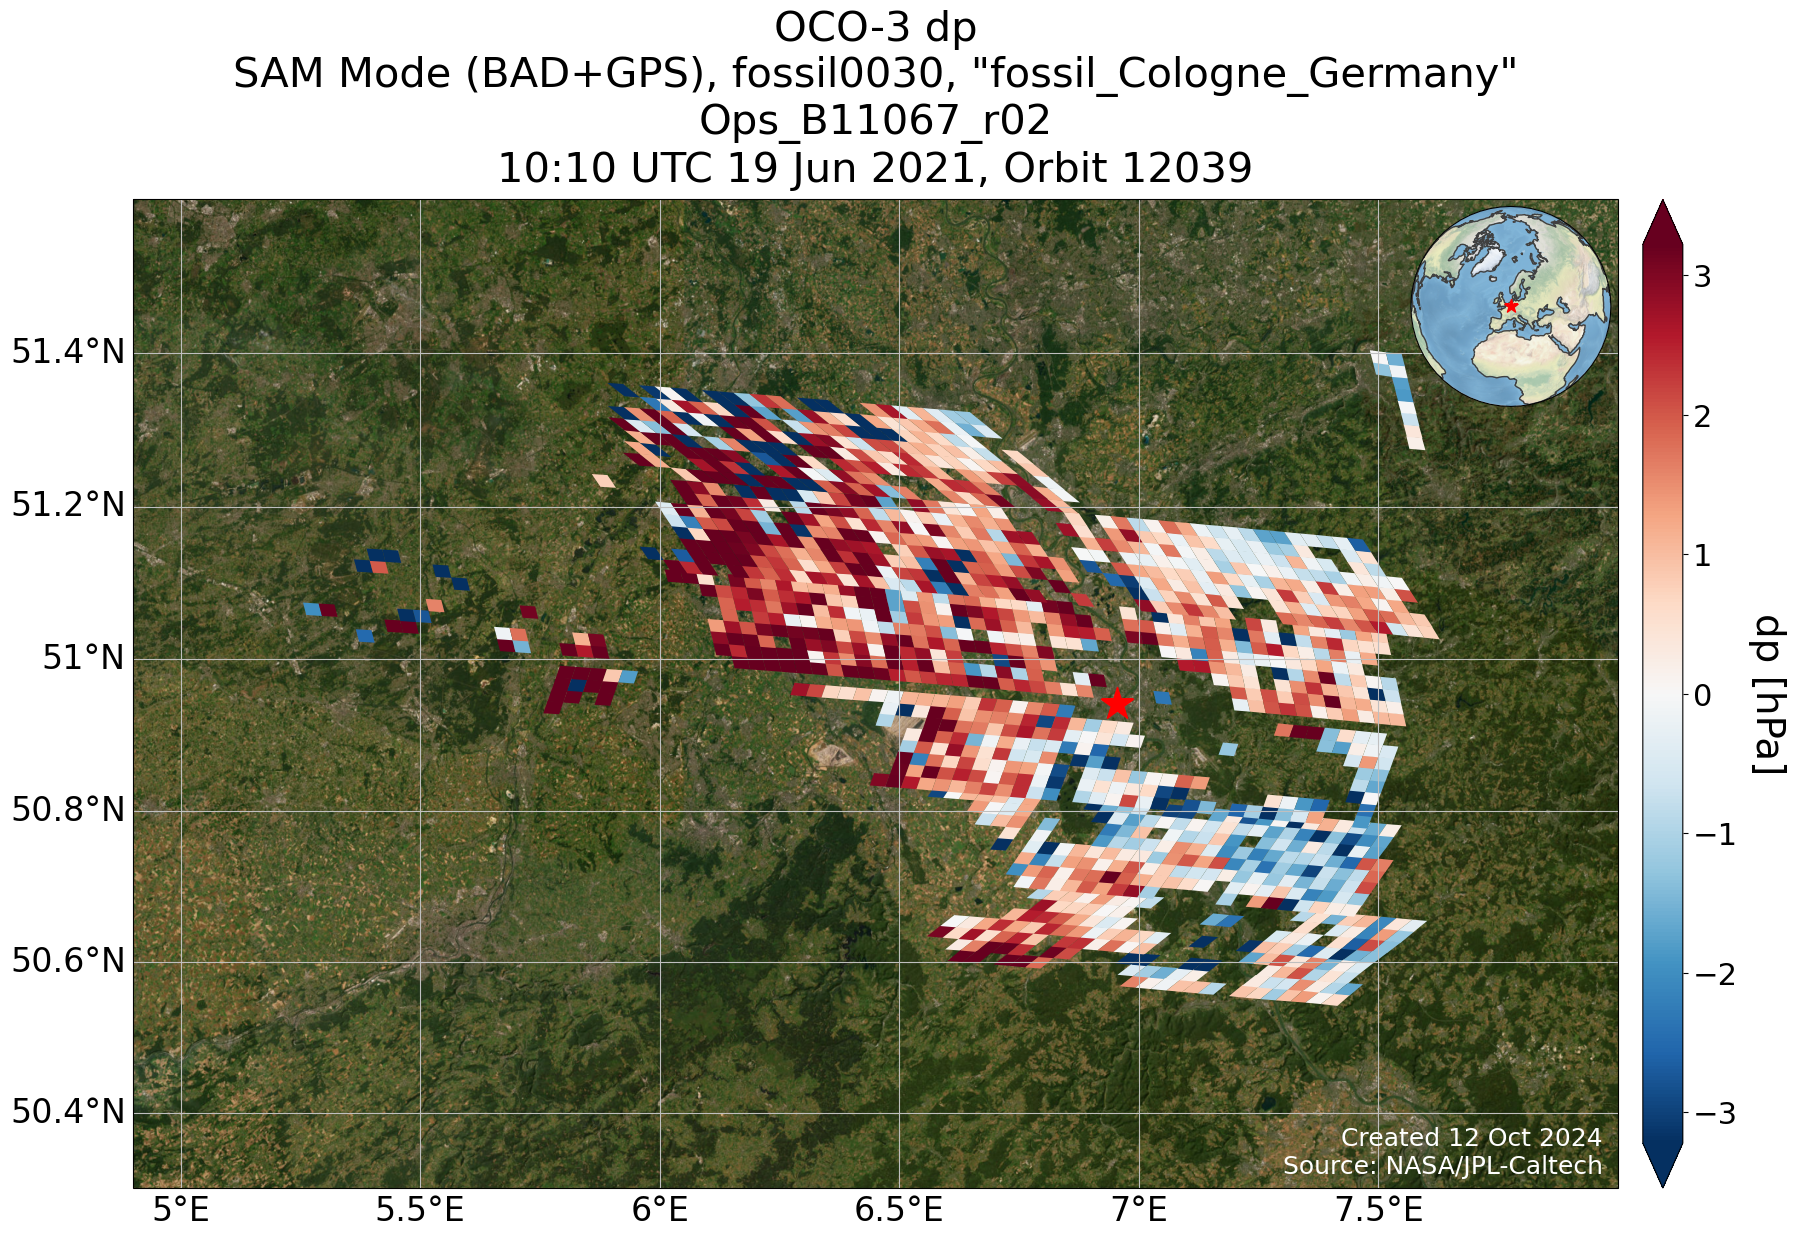Click the colorbar tick value '3'

(1702, 276)
